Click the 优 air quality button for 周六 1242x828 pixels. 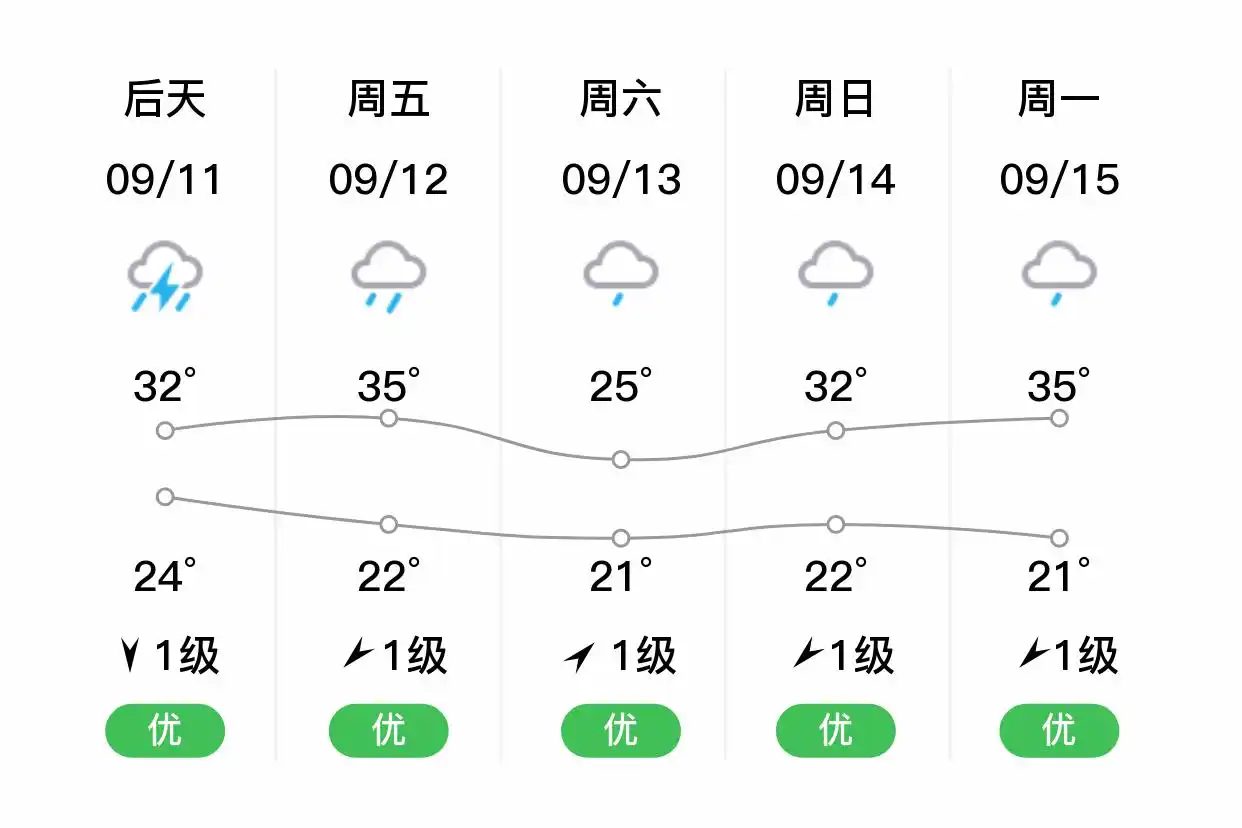620,731
